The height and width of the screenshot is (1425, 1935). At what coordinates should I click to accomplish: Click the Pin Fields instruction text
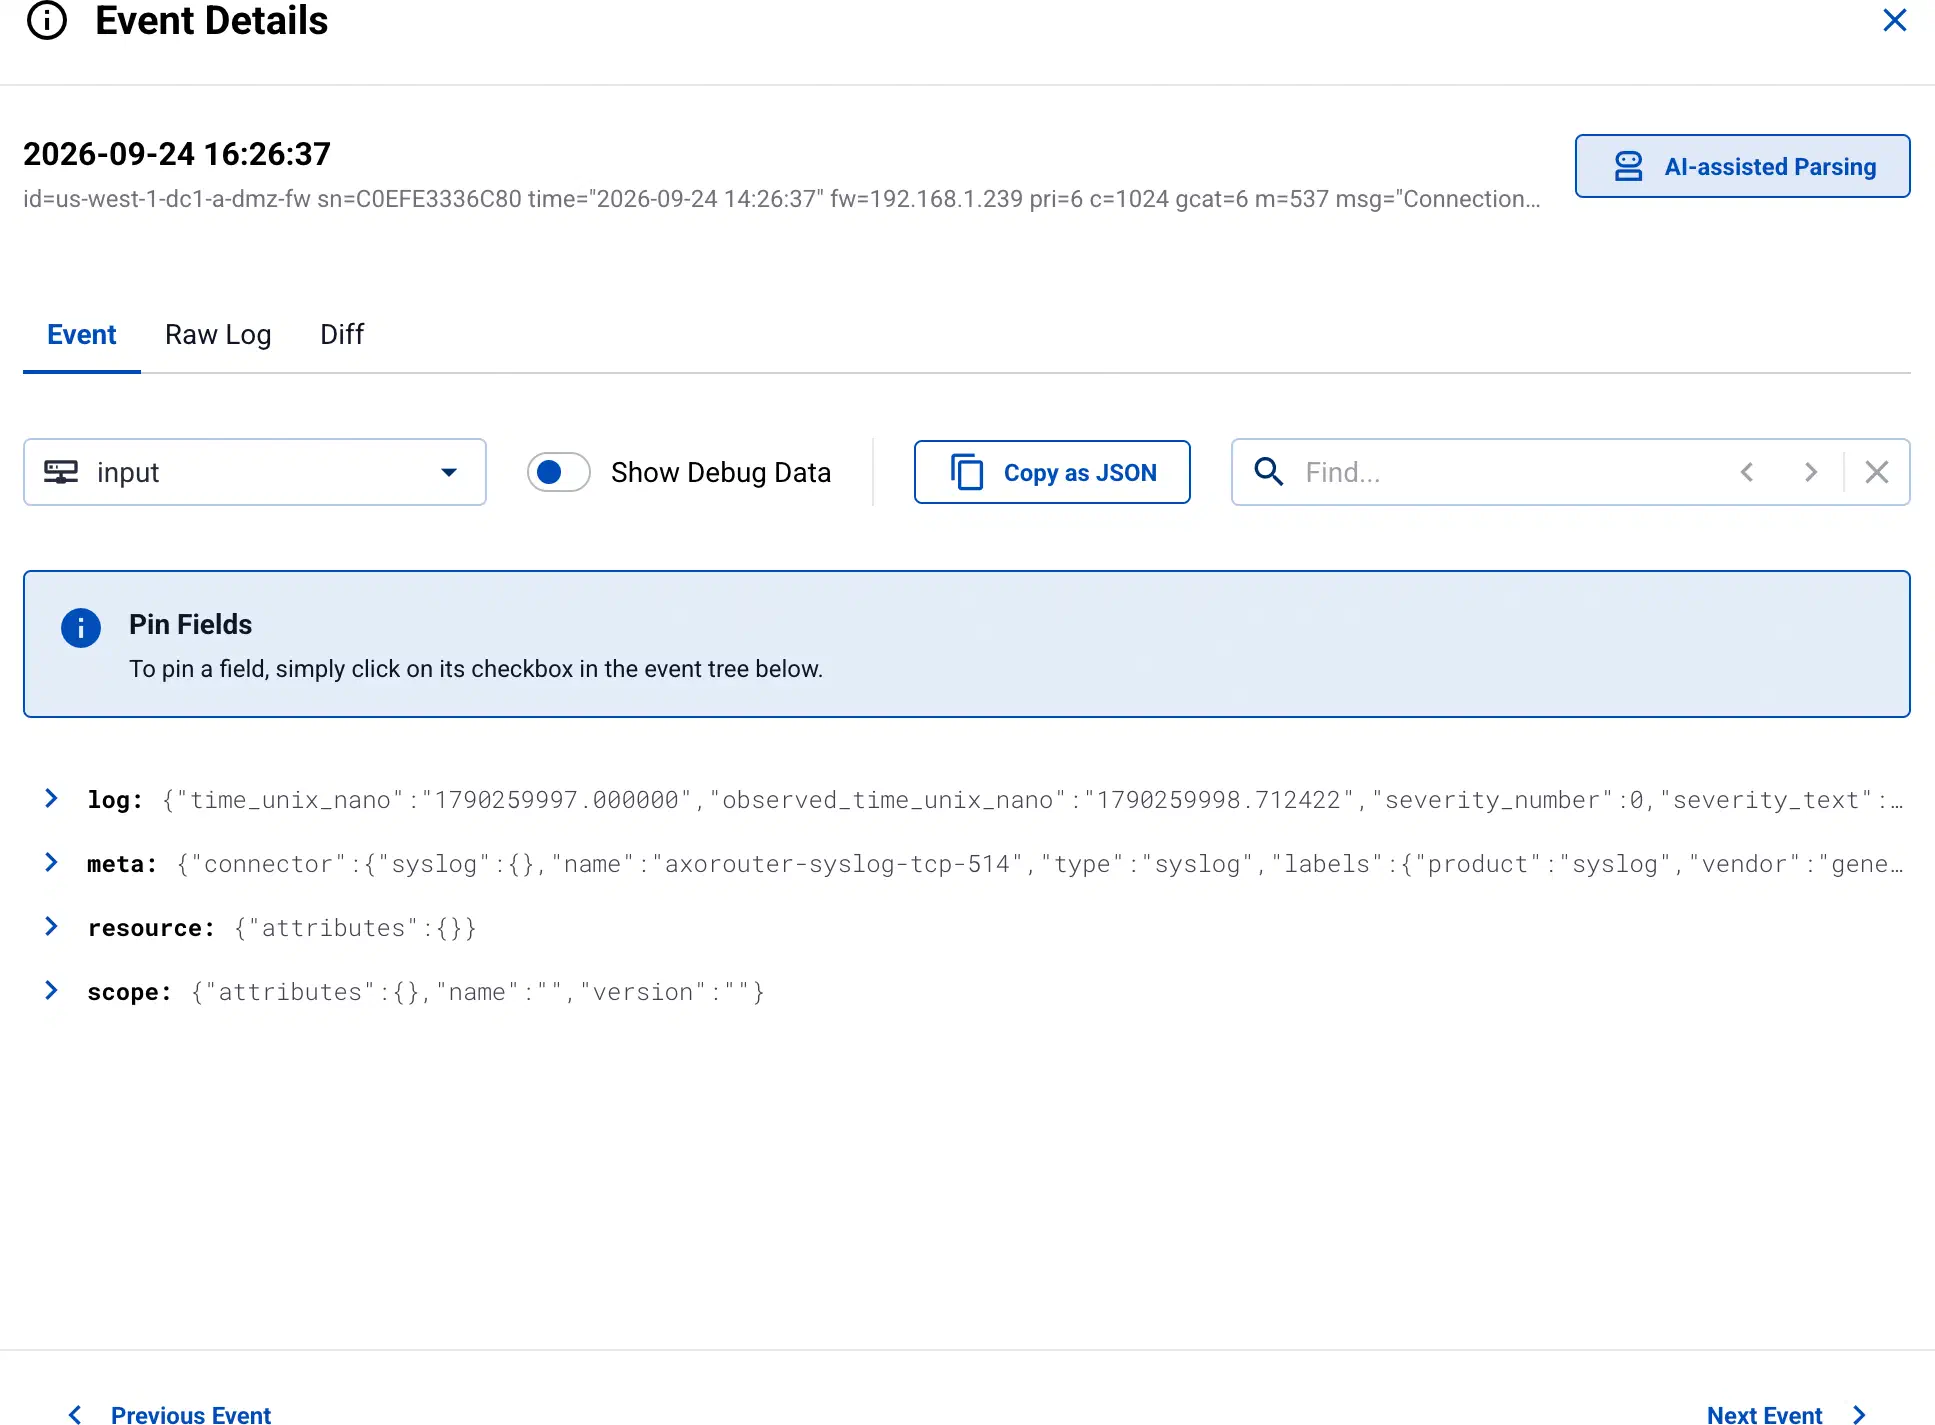[476, 669]
